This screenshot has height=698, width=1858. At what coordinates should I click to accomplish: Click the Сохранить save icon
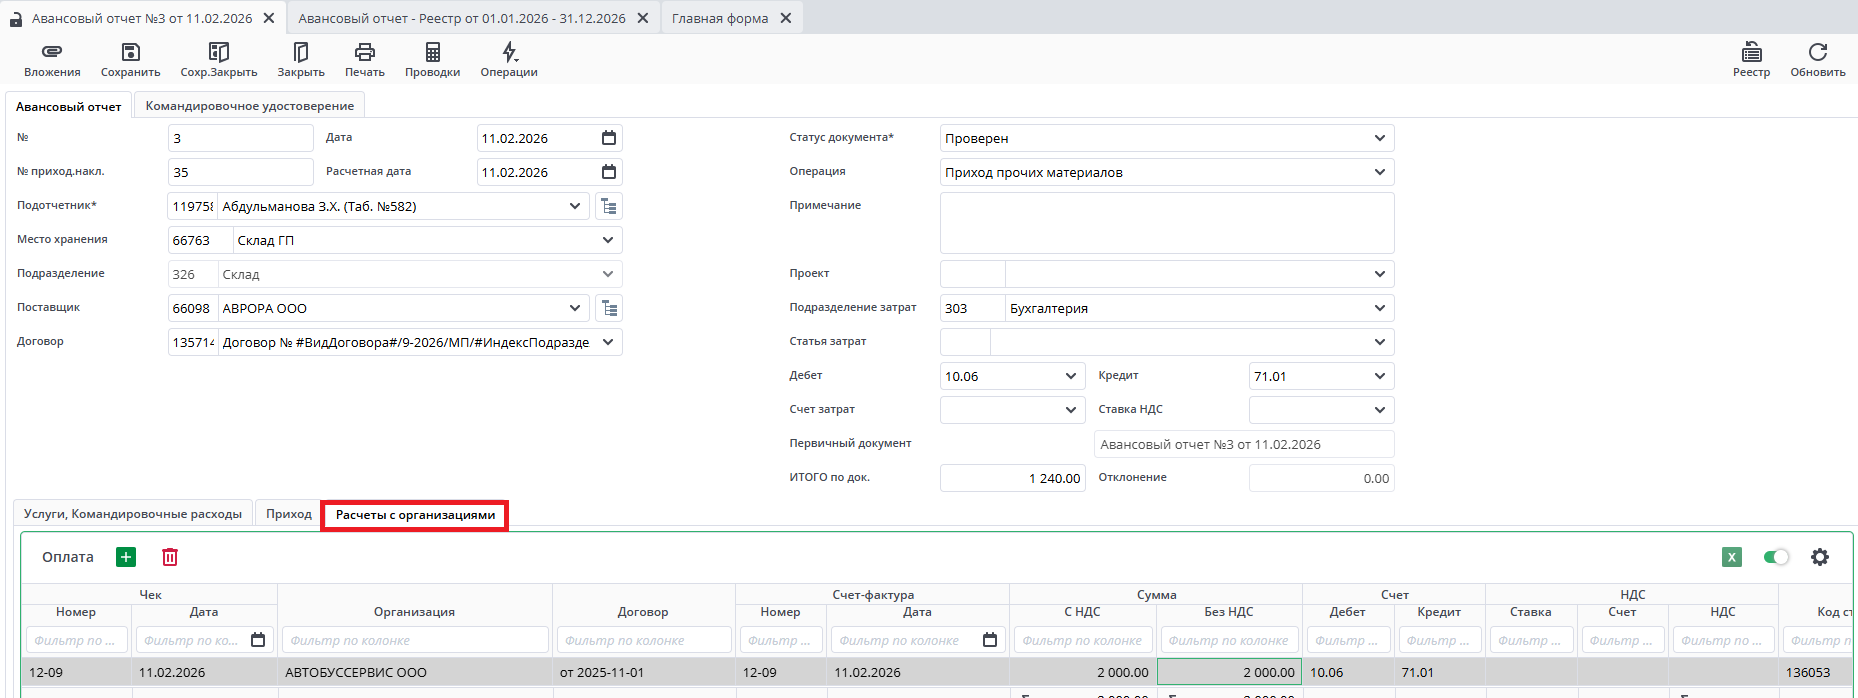(130, 52)
